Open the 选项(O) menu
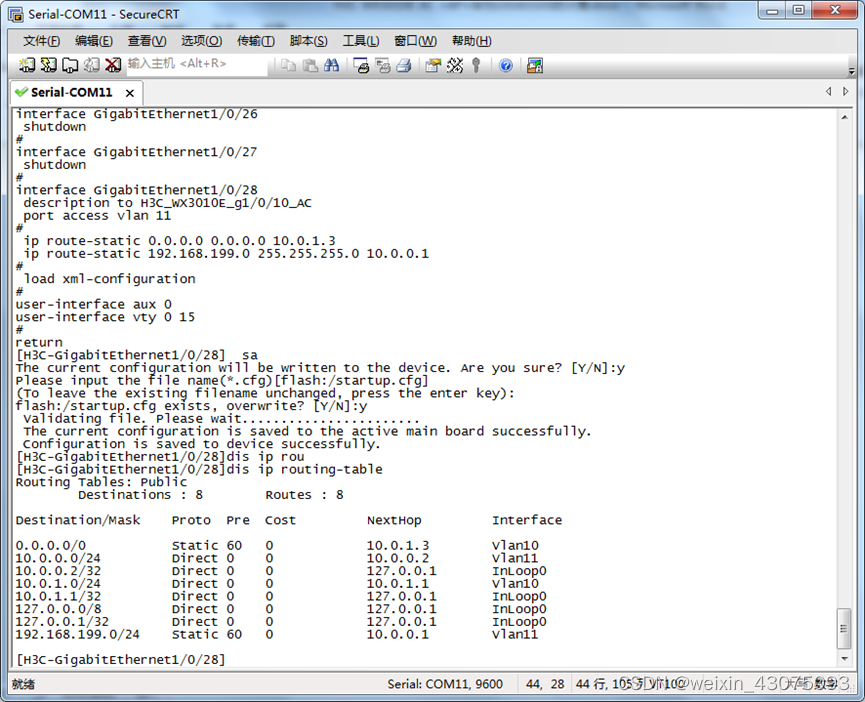Image resolution: width=865 pixels, height=702 pixels. pyautogui.click(x=201, y=41)
